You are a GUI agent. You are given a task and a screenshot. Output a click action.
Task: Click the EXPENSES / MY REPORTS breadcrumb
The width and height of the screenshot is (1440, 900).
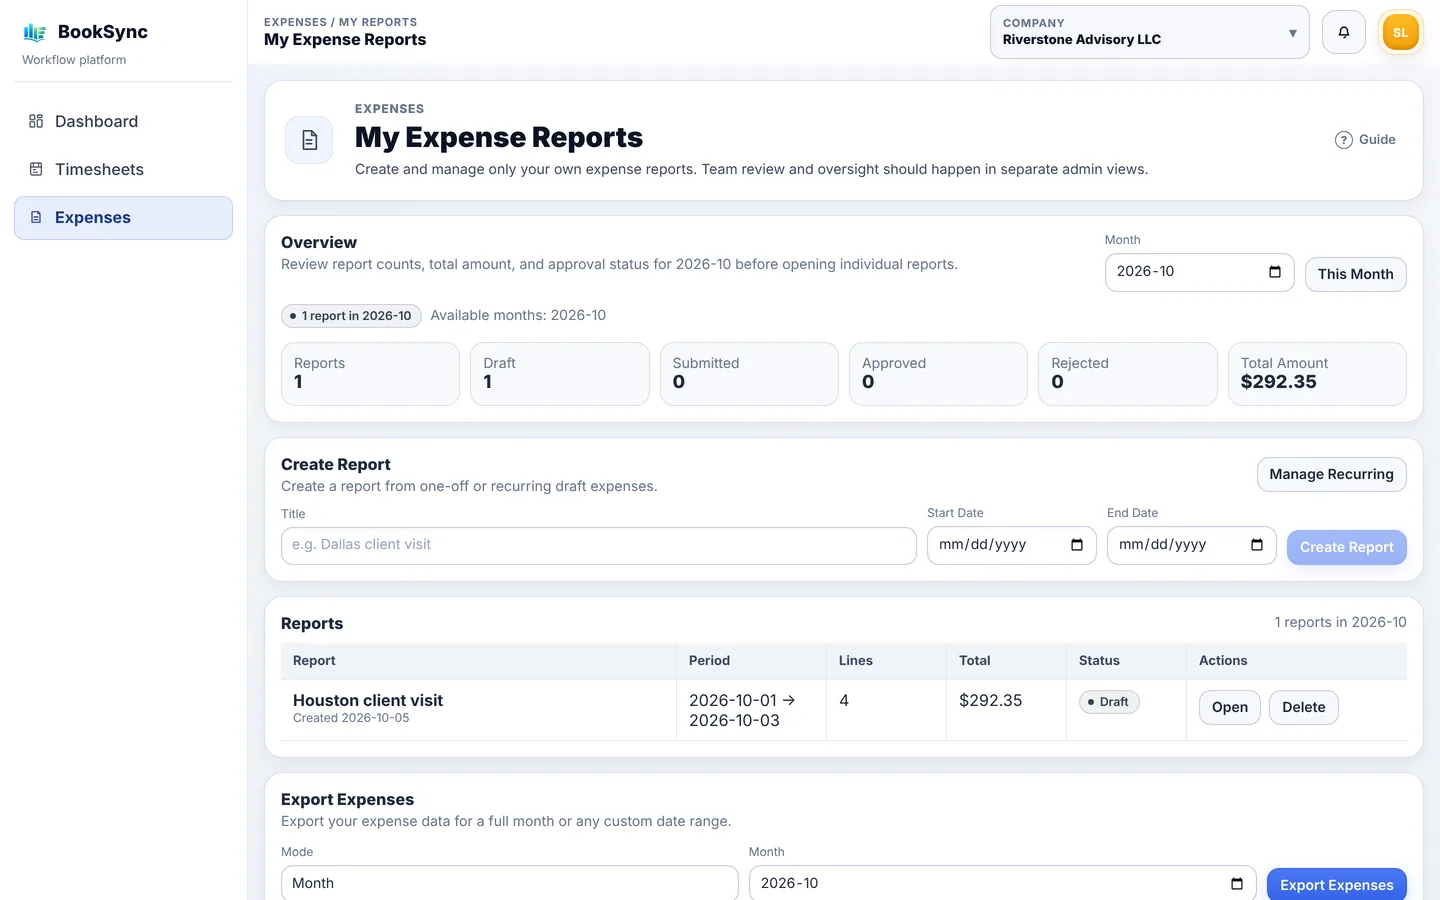(340, 22)
